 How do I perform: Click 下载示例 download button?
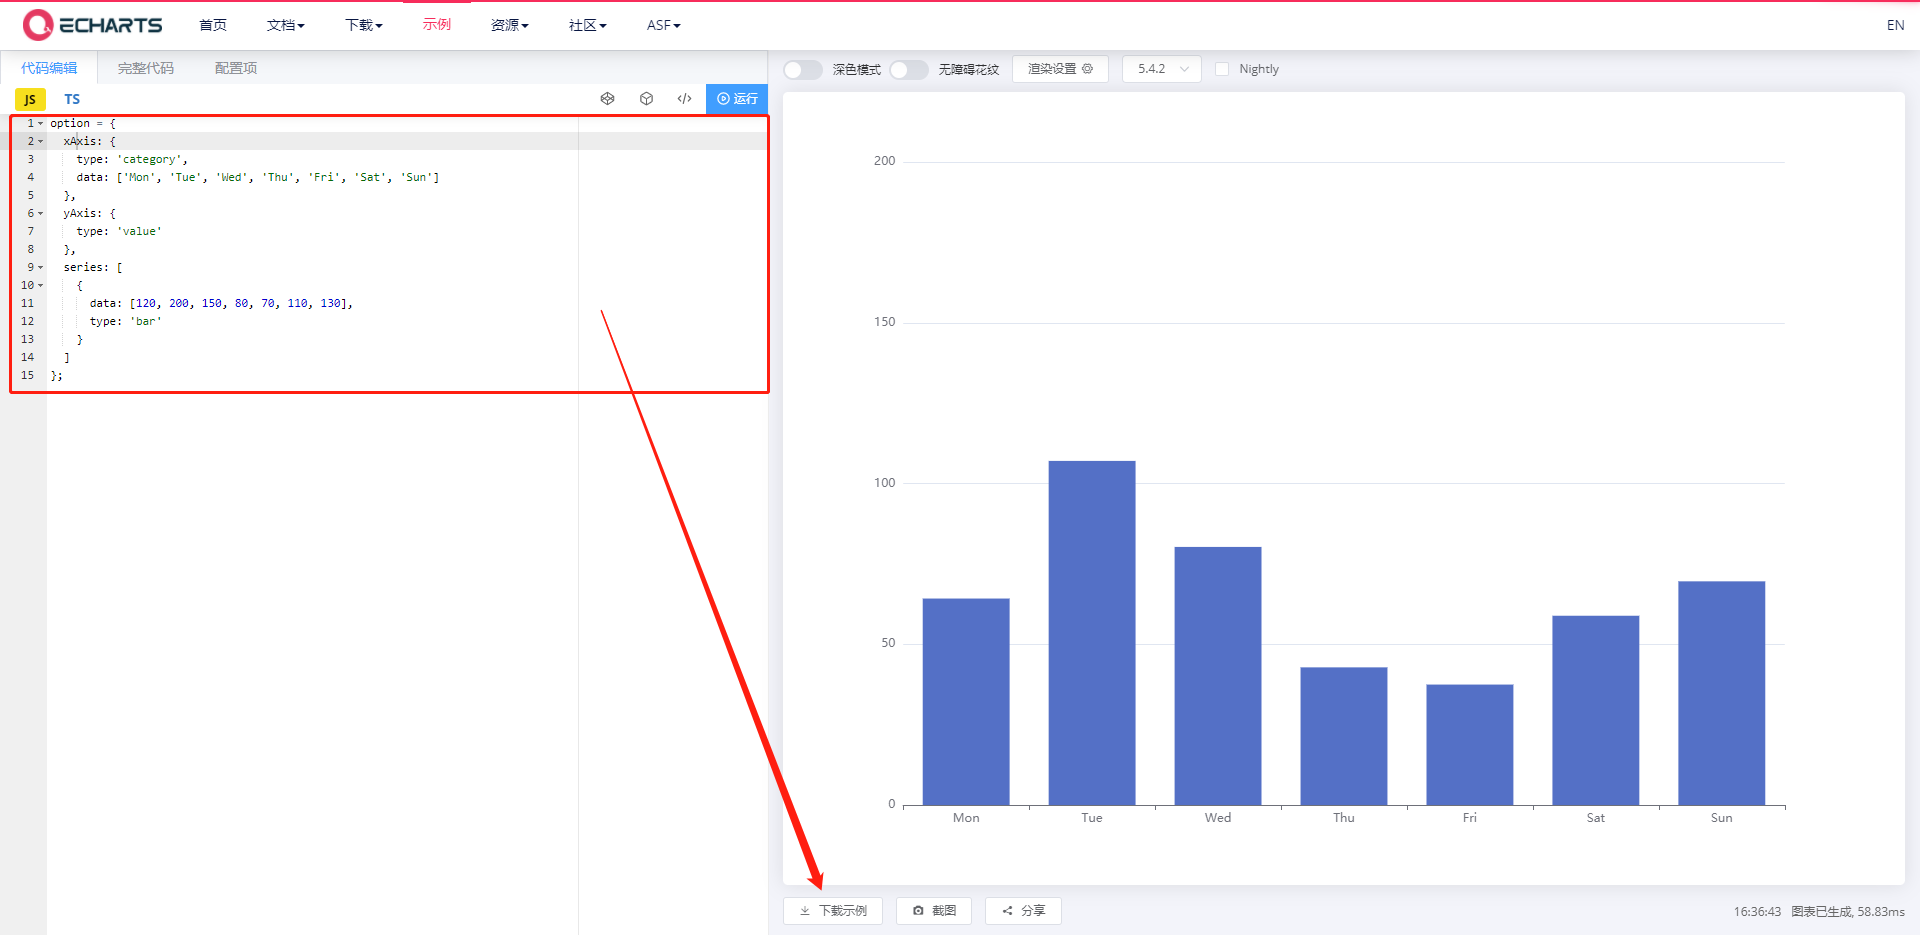coord(833,911)
